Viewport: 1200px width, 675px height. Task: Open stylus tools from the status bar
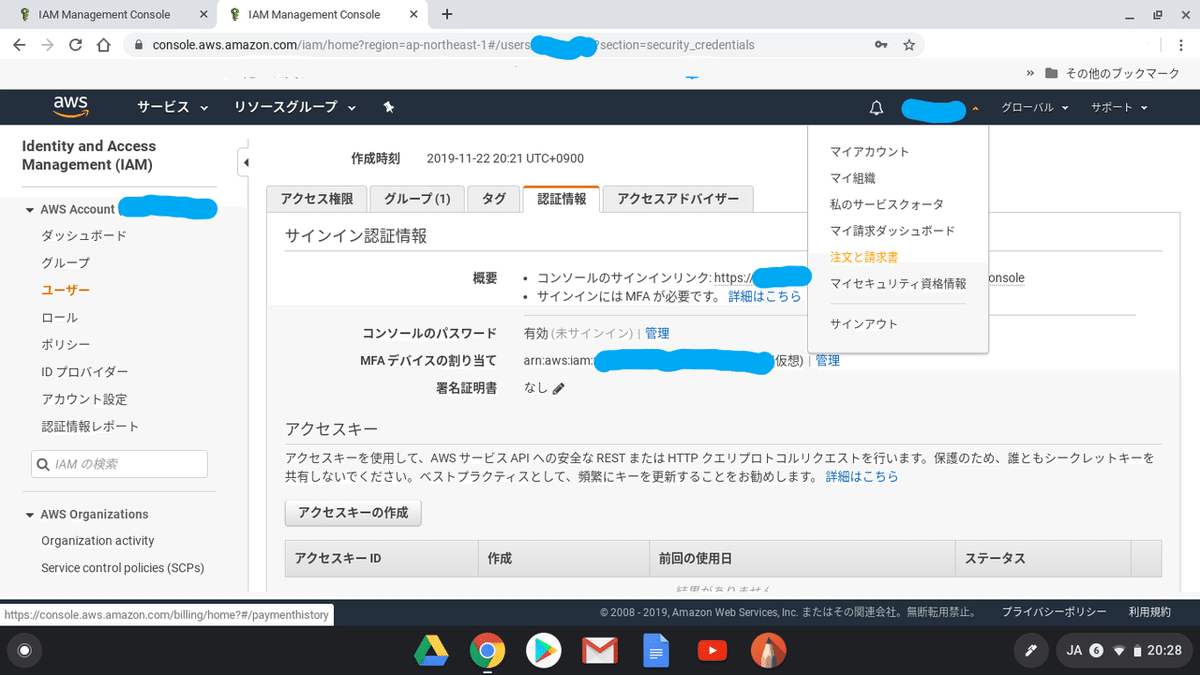tap(1031, 650)
